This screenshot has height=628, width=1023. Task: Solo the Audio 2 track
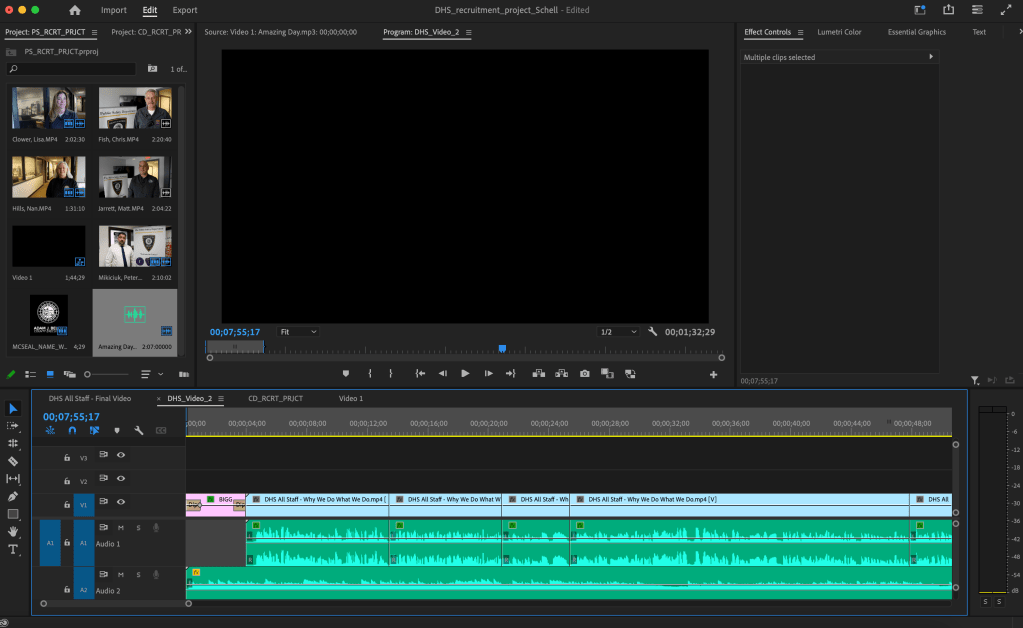(138, 575)
